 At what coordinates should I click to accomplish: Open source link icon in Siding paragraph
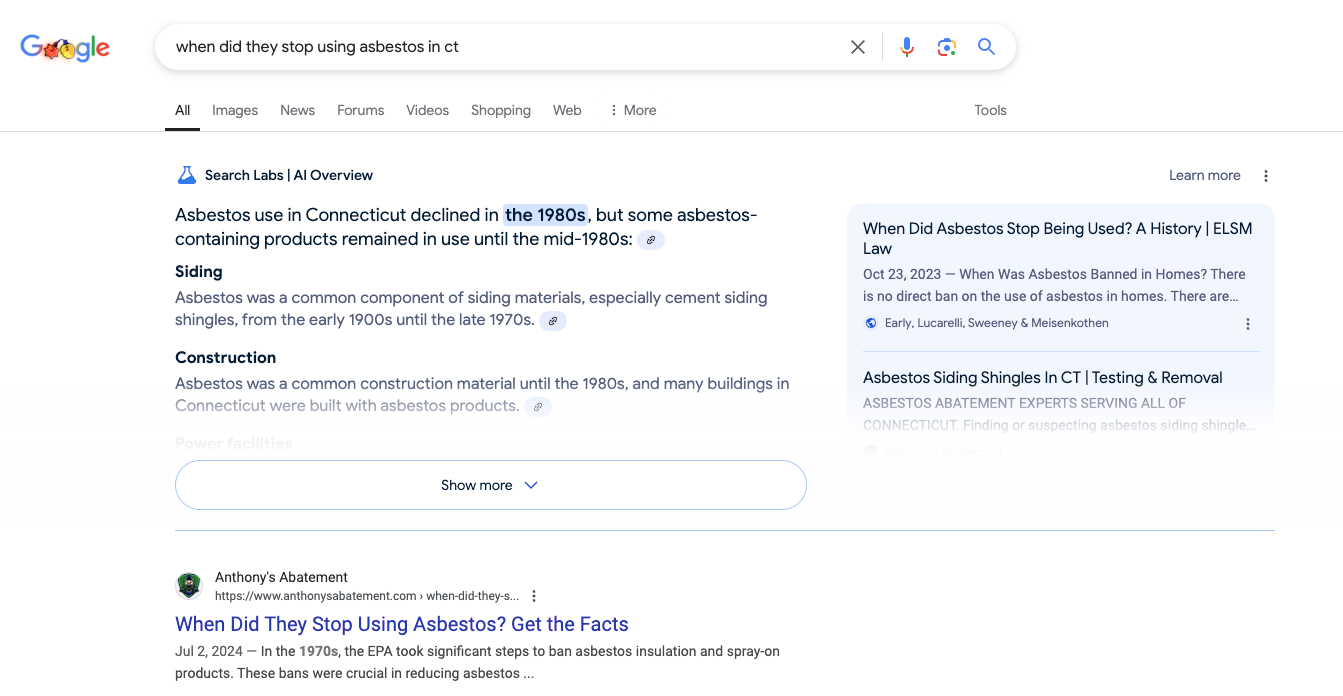553,321
